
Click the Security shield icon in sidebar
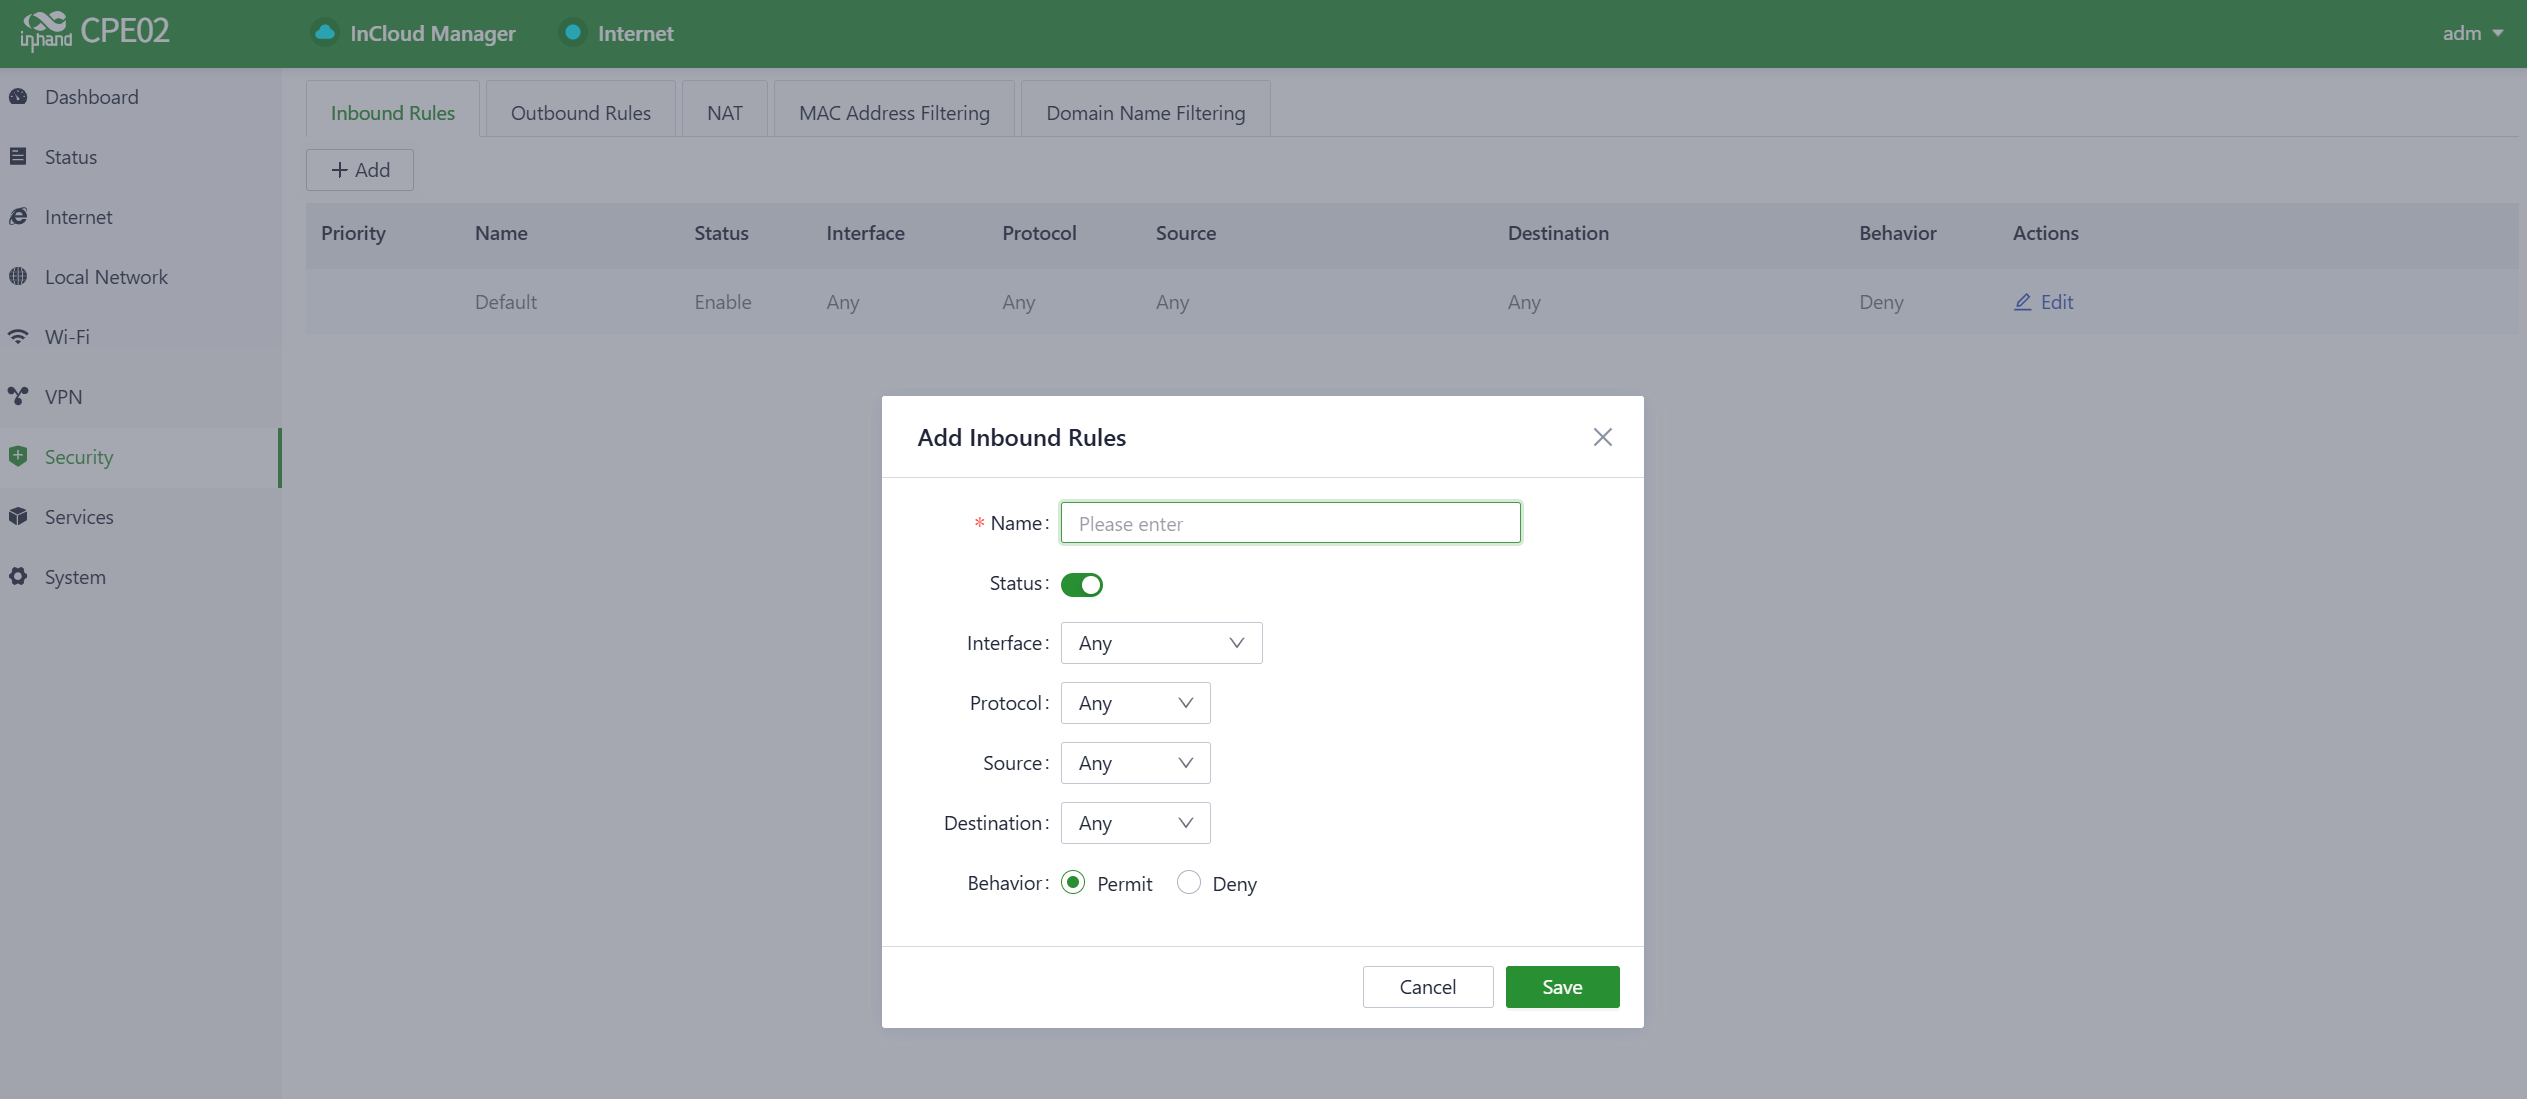18,457
